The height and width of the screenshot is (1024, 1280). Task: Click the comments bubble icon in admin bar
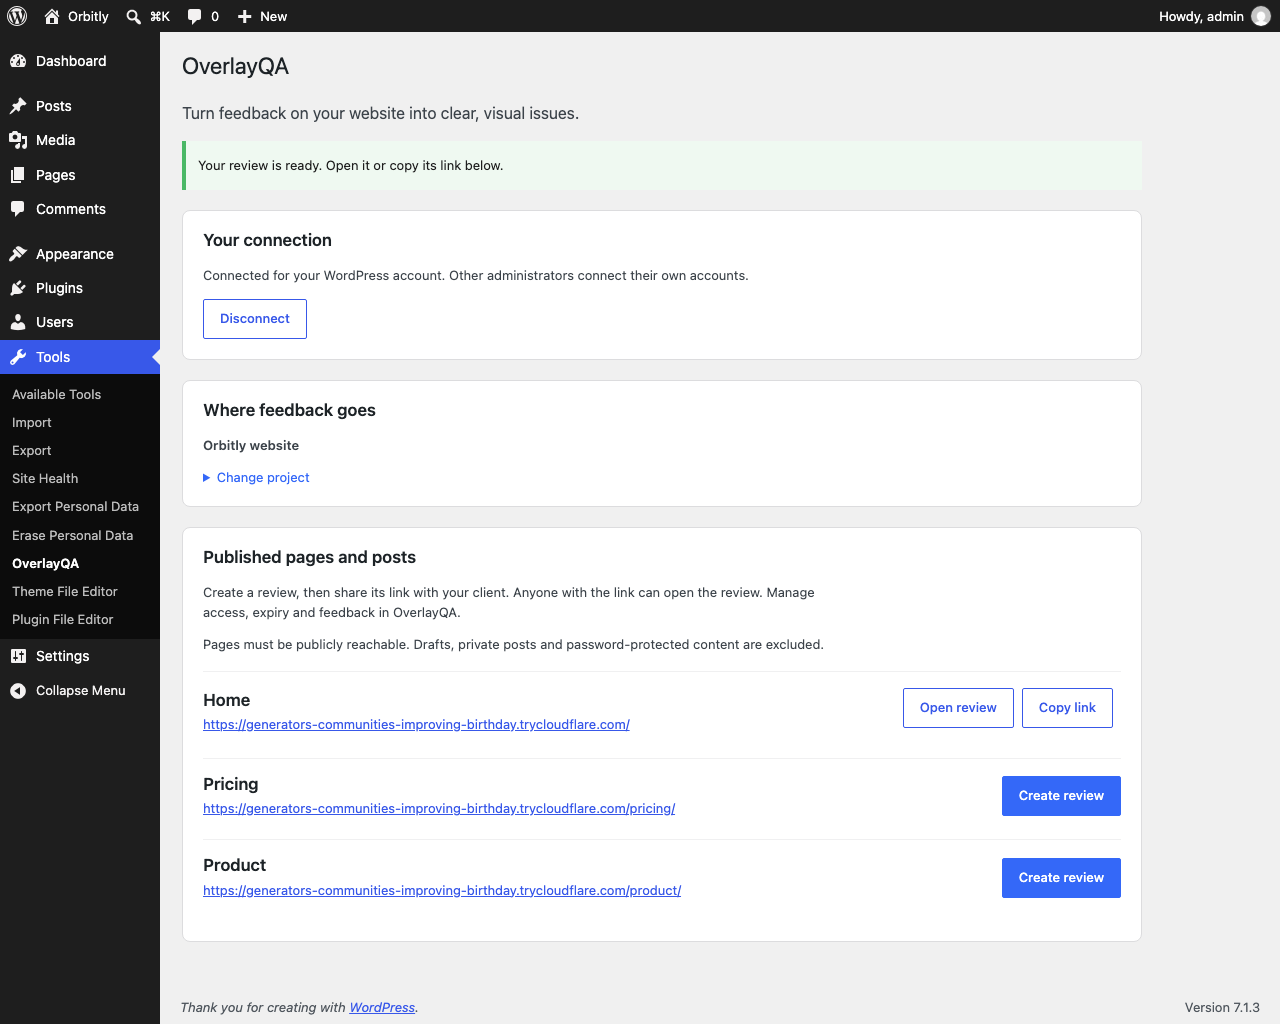pos(195,16)
